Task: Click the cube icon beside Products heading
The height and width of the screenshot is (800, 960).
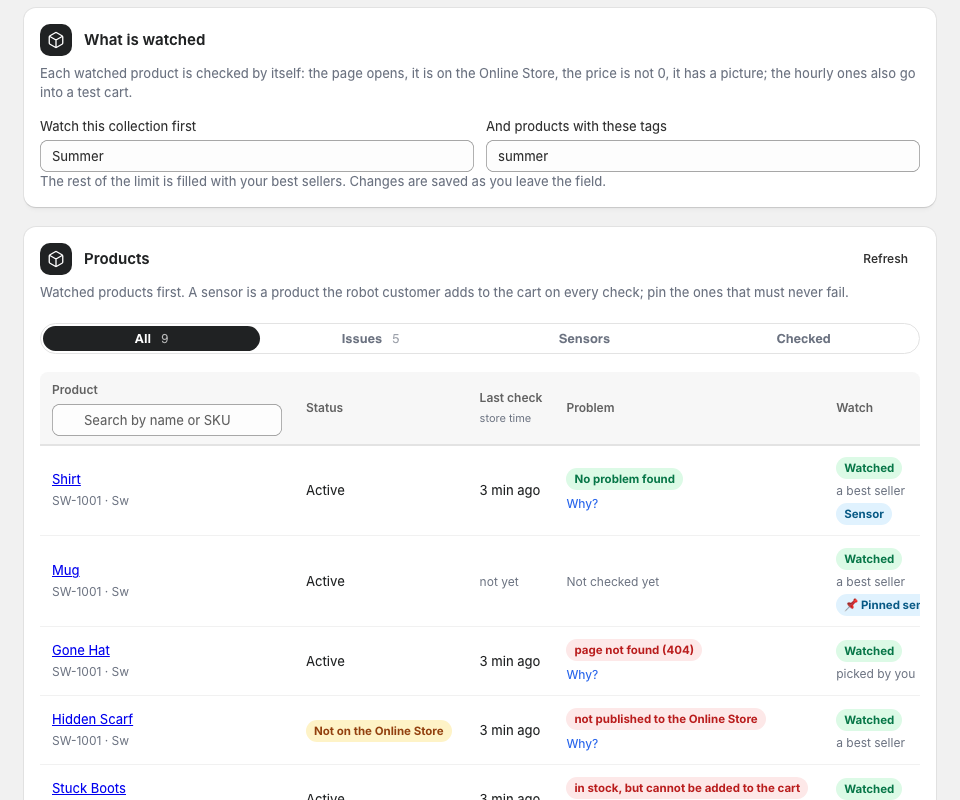Action: pos(56,259)
